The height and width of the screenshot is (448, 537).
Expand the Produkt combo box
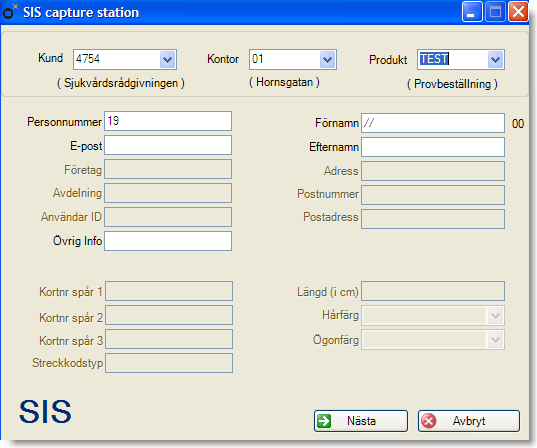(495, 60)
